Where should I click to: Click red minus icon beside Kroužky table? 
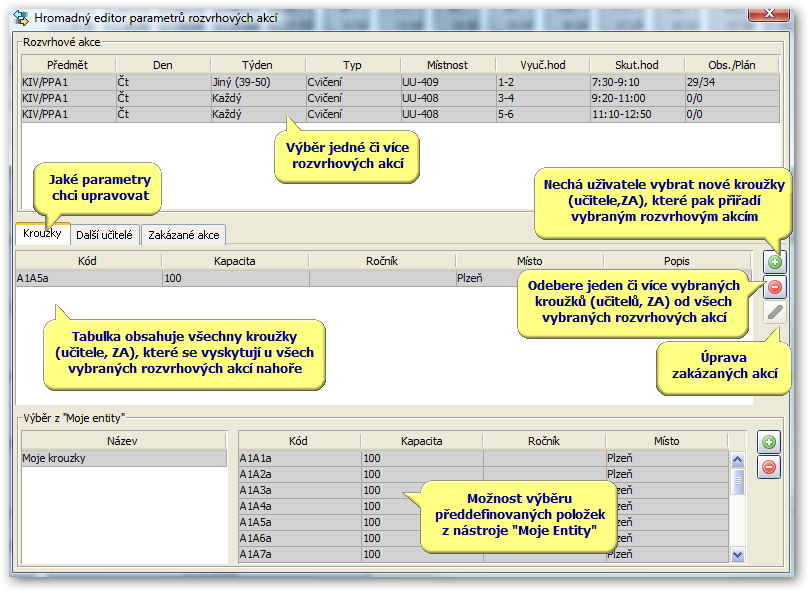(775, 287)
